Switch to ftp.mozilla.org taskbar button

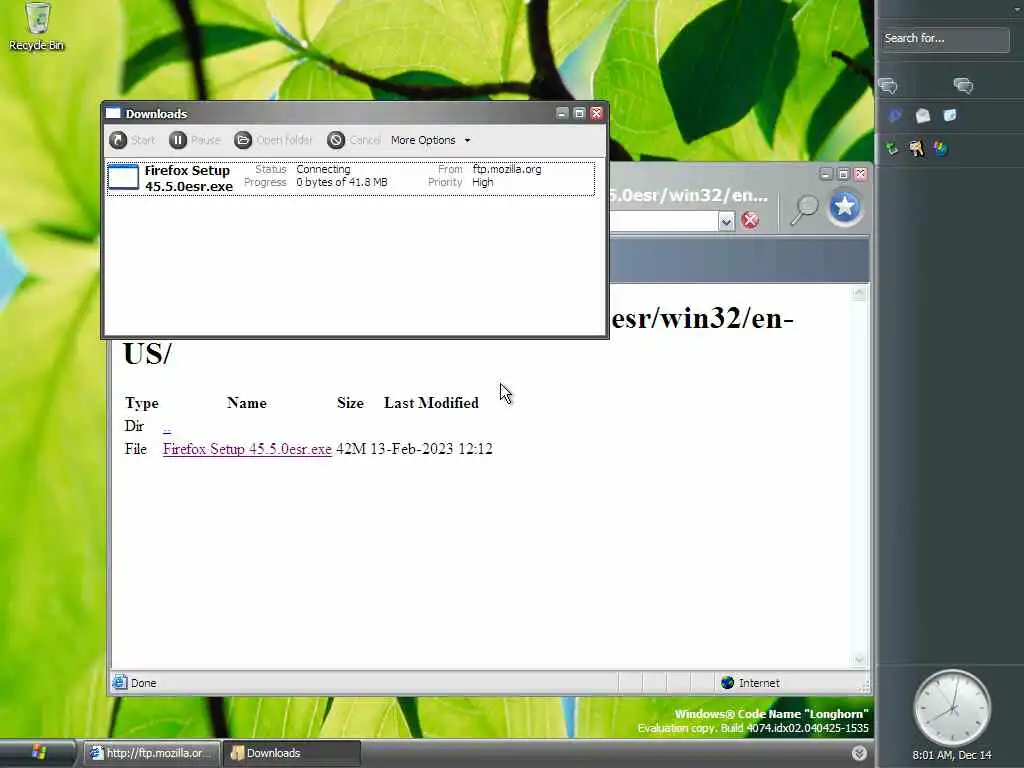151,753
